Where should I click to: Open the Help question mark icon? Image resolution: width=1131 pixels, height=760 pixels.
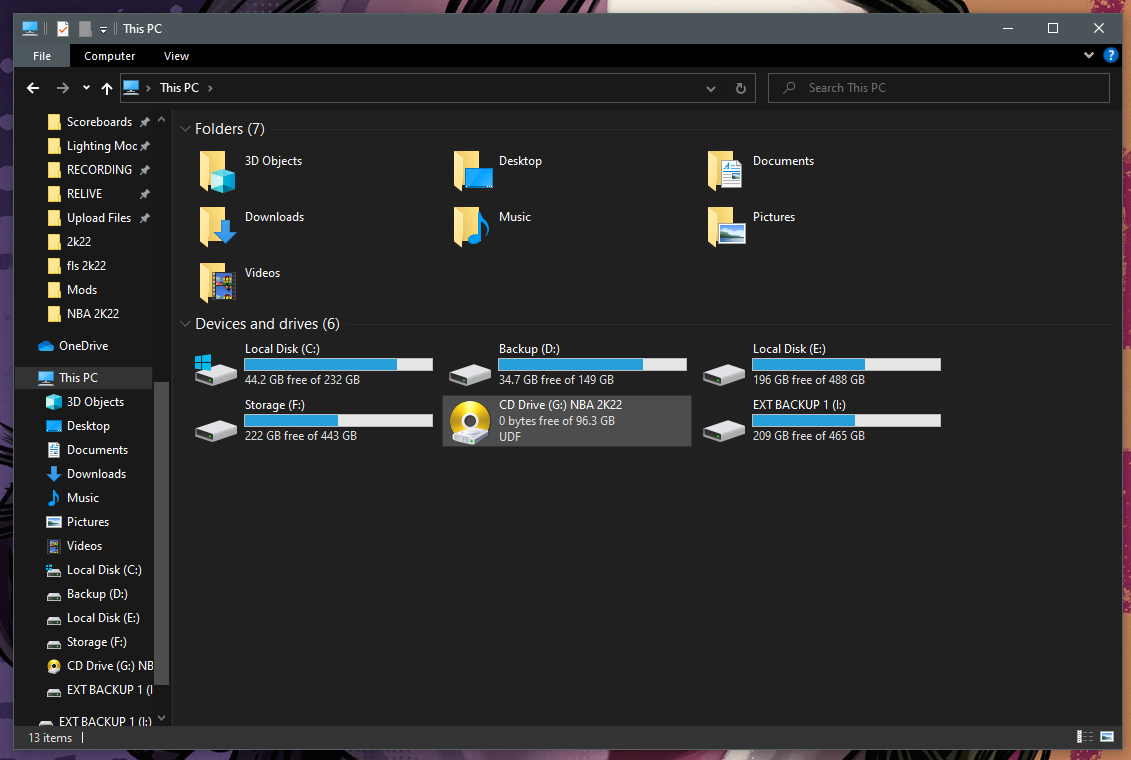(1111, 56)
